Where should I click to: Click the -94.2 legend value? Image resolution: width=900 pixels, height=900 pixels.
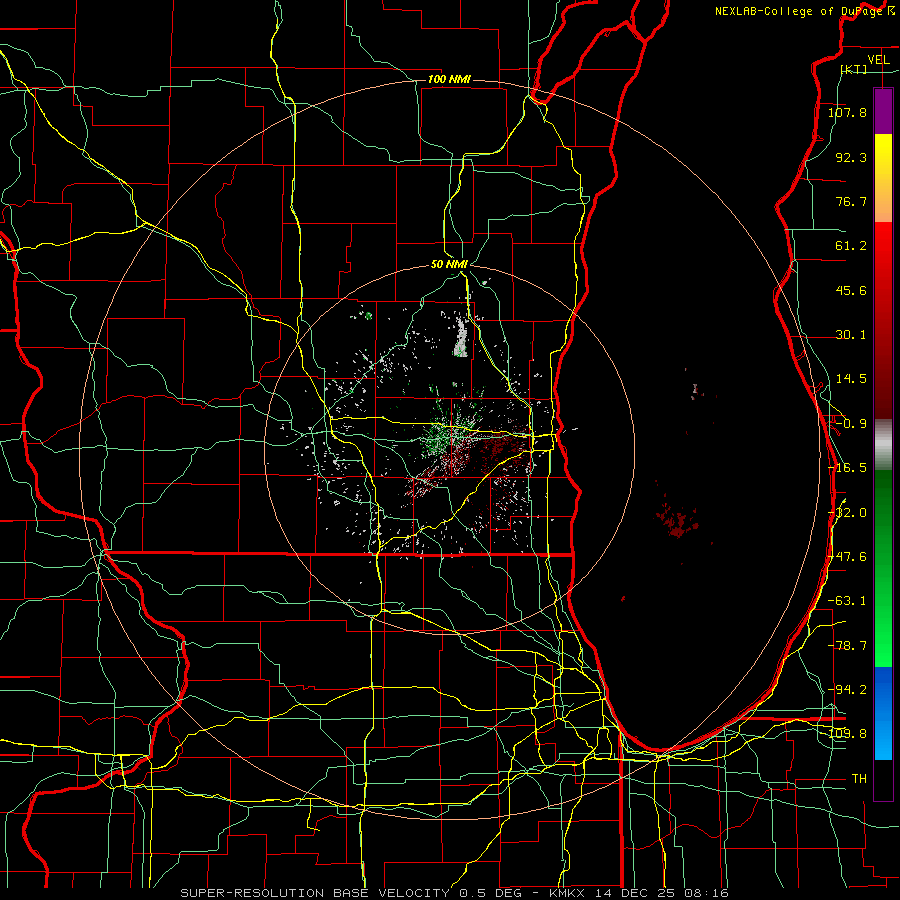(x=847, y=690)
